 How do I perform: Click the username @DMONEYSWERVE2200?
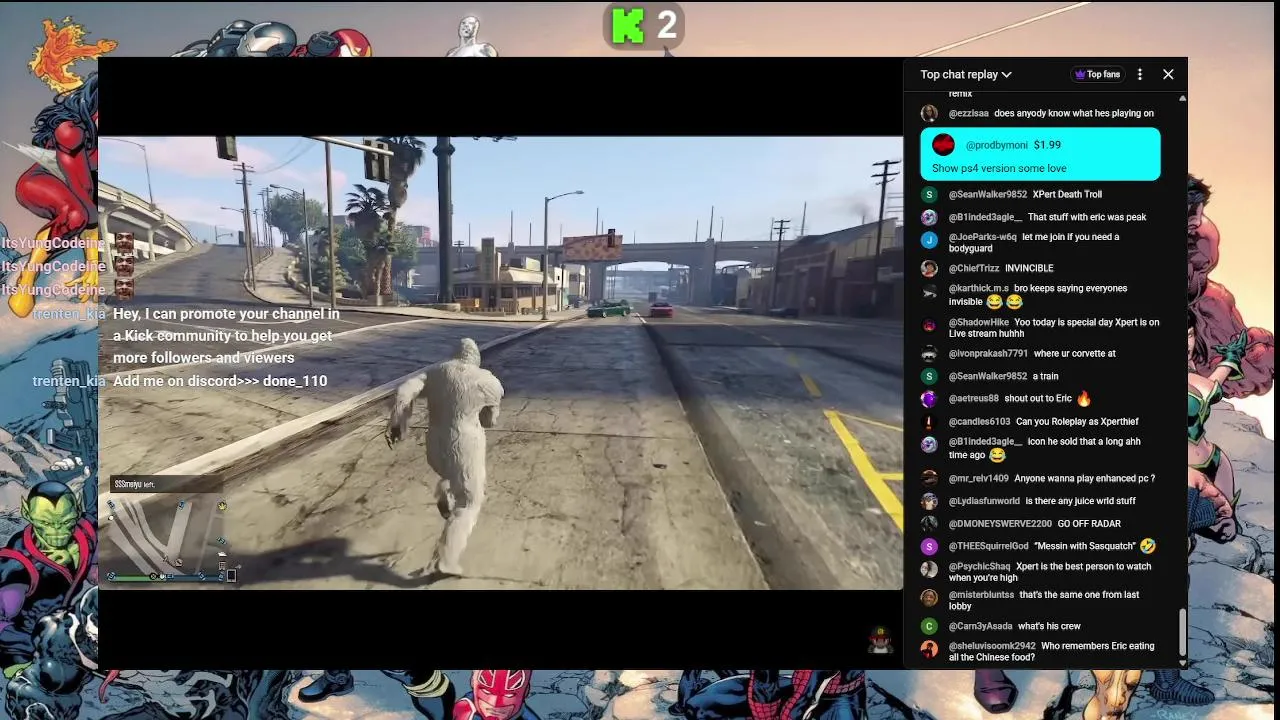pos(1000,523)
